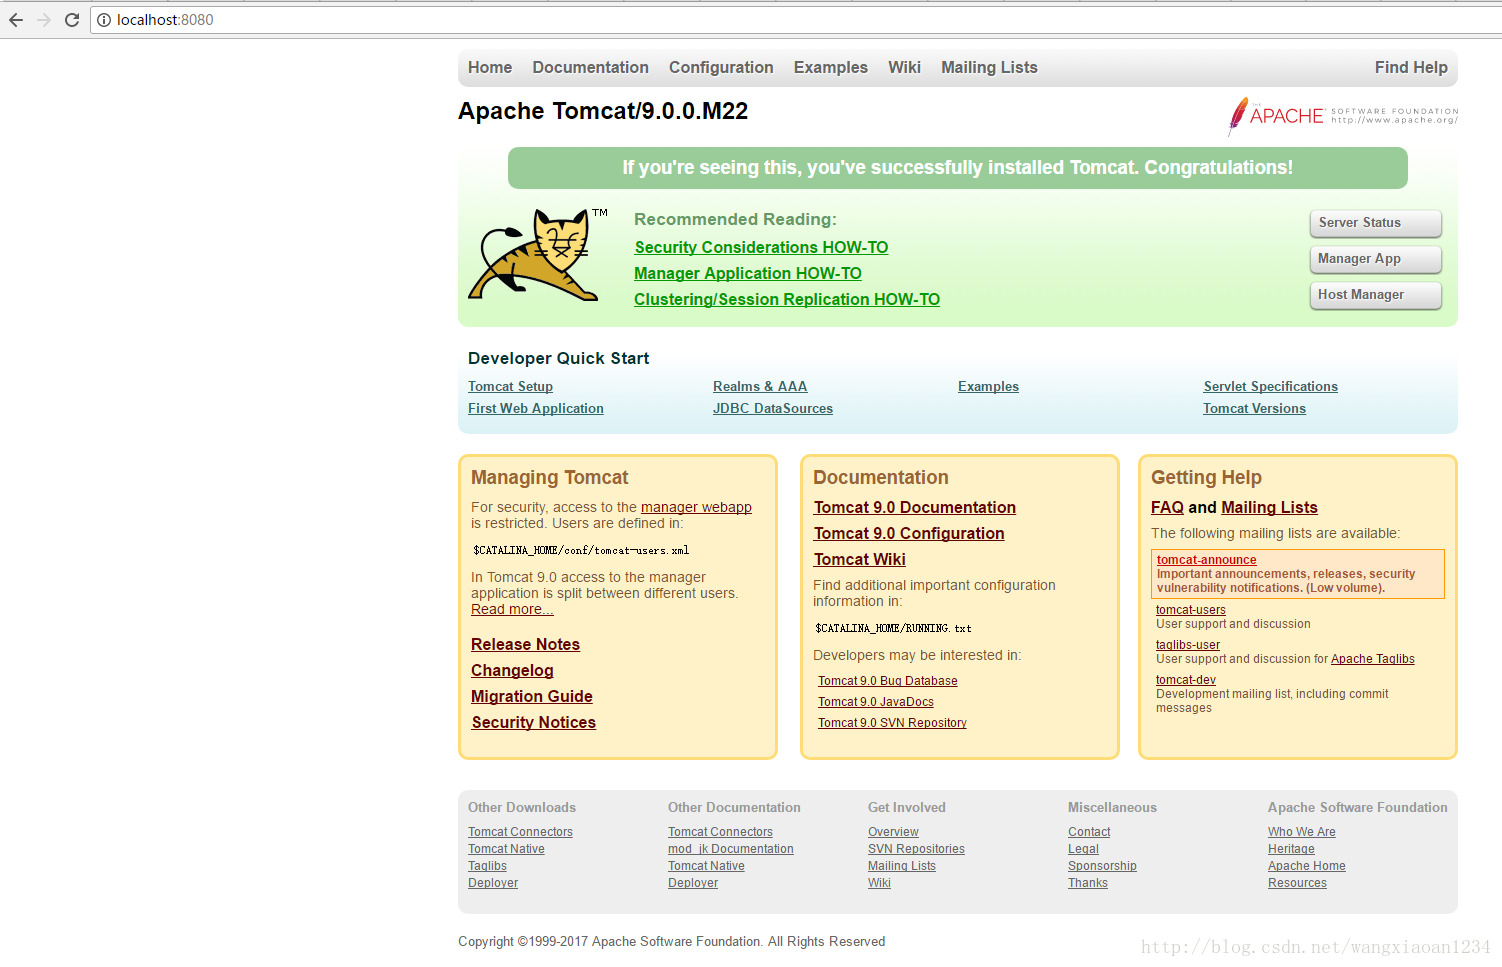1502x967 pixels.
Task: Open Tomcat 9.0 JavaDocs link
Action: tap(876, 703)
